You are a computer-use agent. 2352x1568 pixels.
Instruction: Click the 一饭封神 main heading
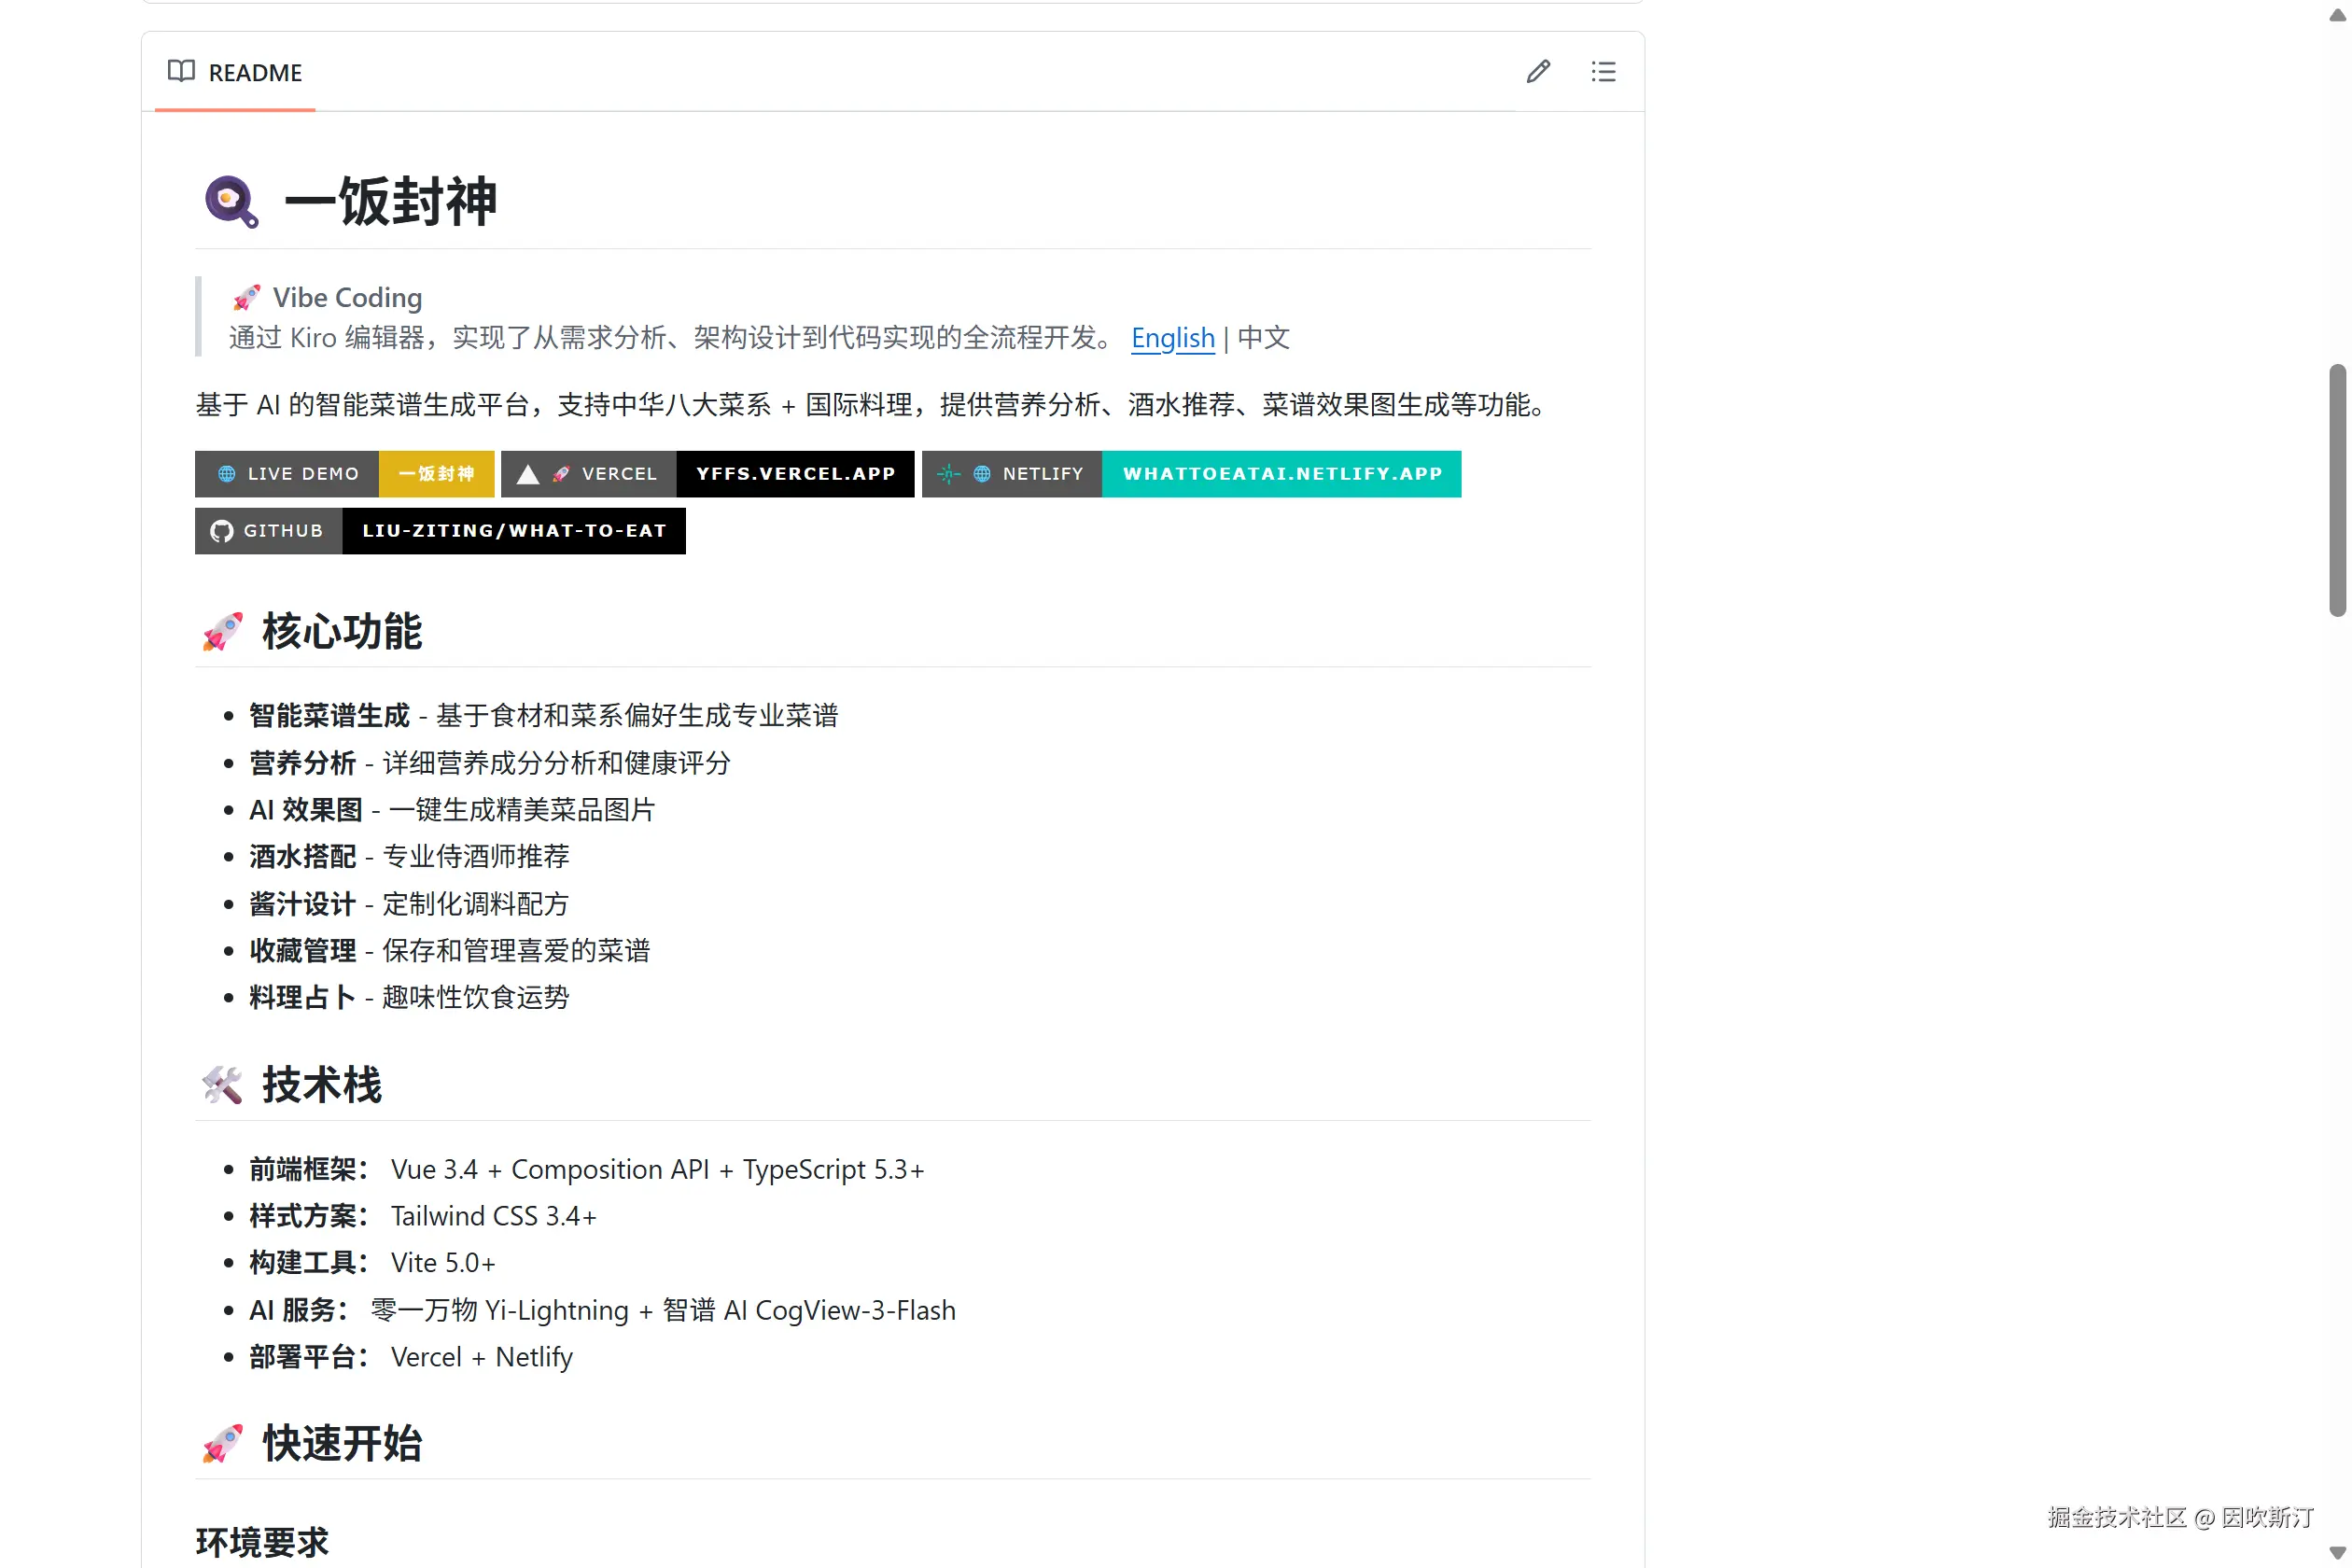click(391, 202)
